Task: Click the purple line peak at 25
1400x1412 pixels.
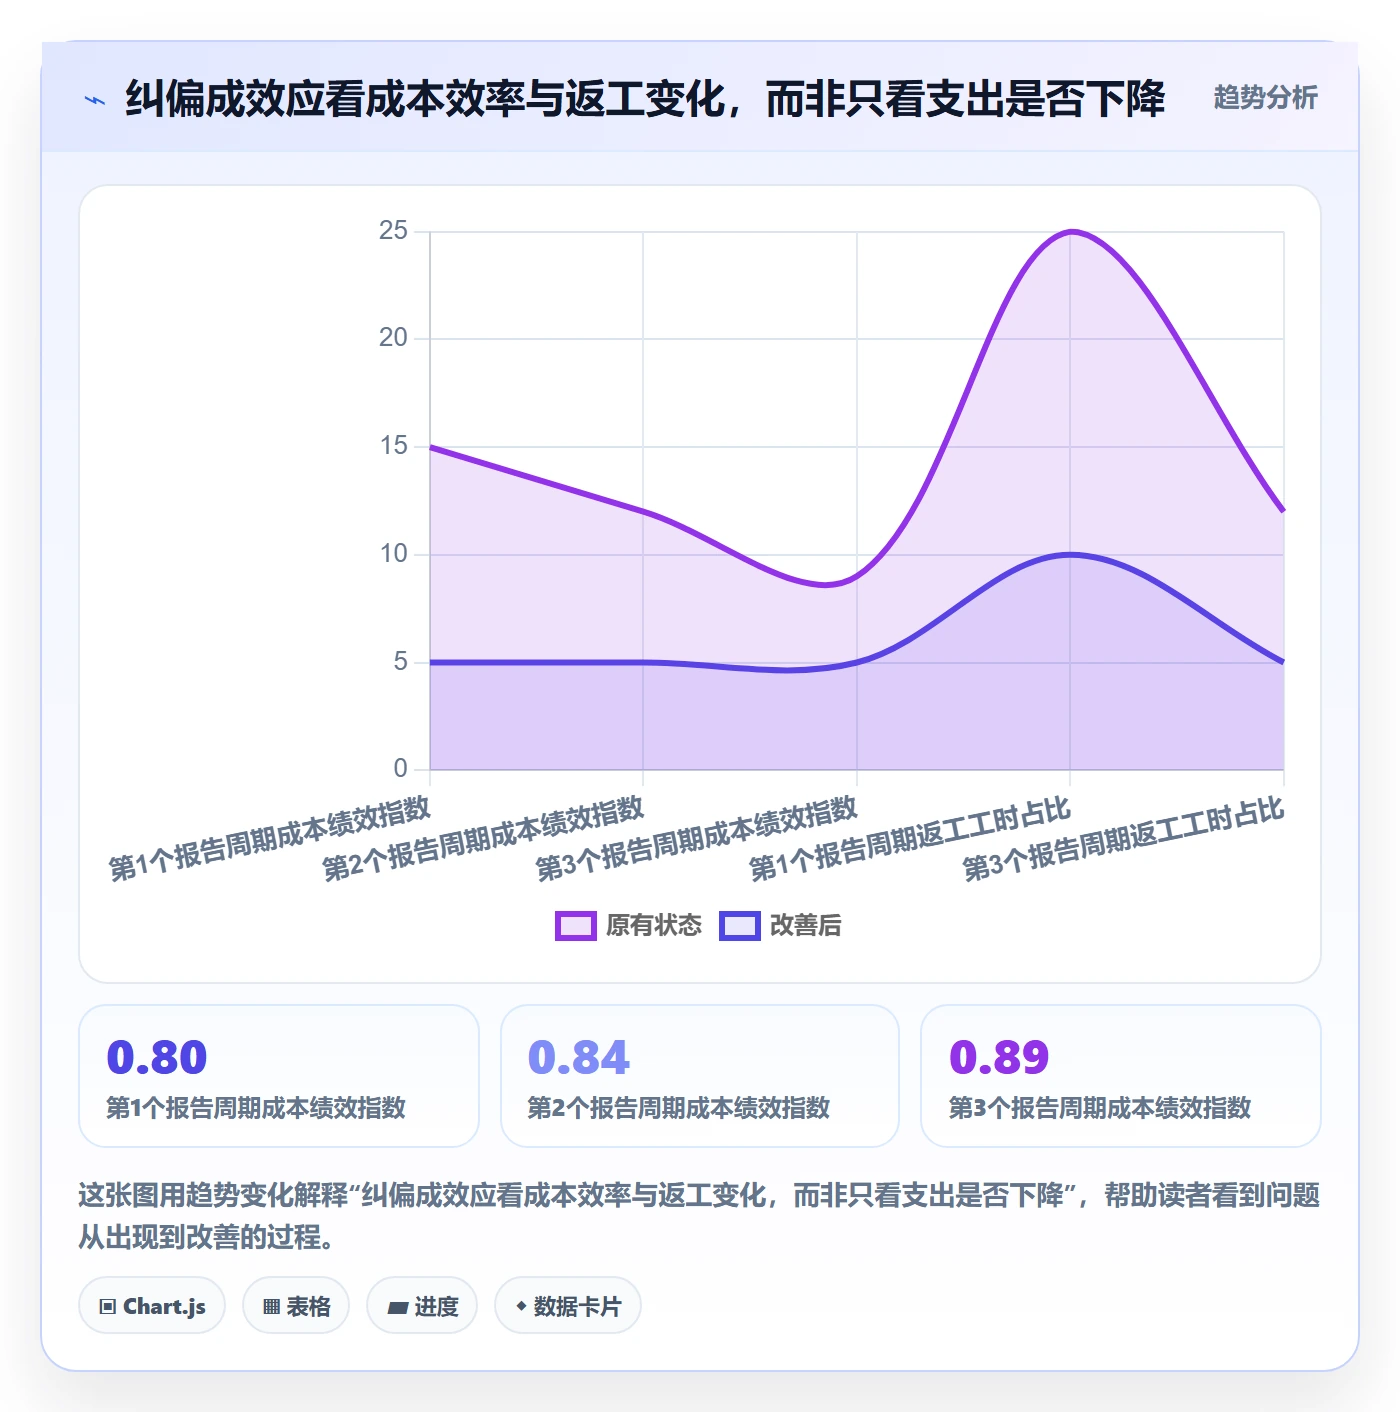Action: [1070, 232]
